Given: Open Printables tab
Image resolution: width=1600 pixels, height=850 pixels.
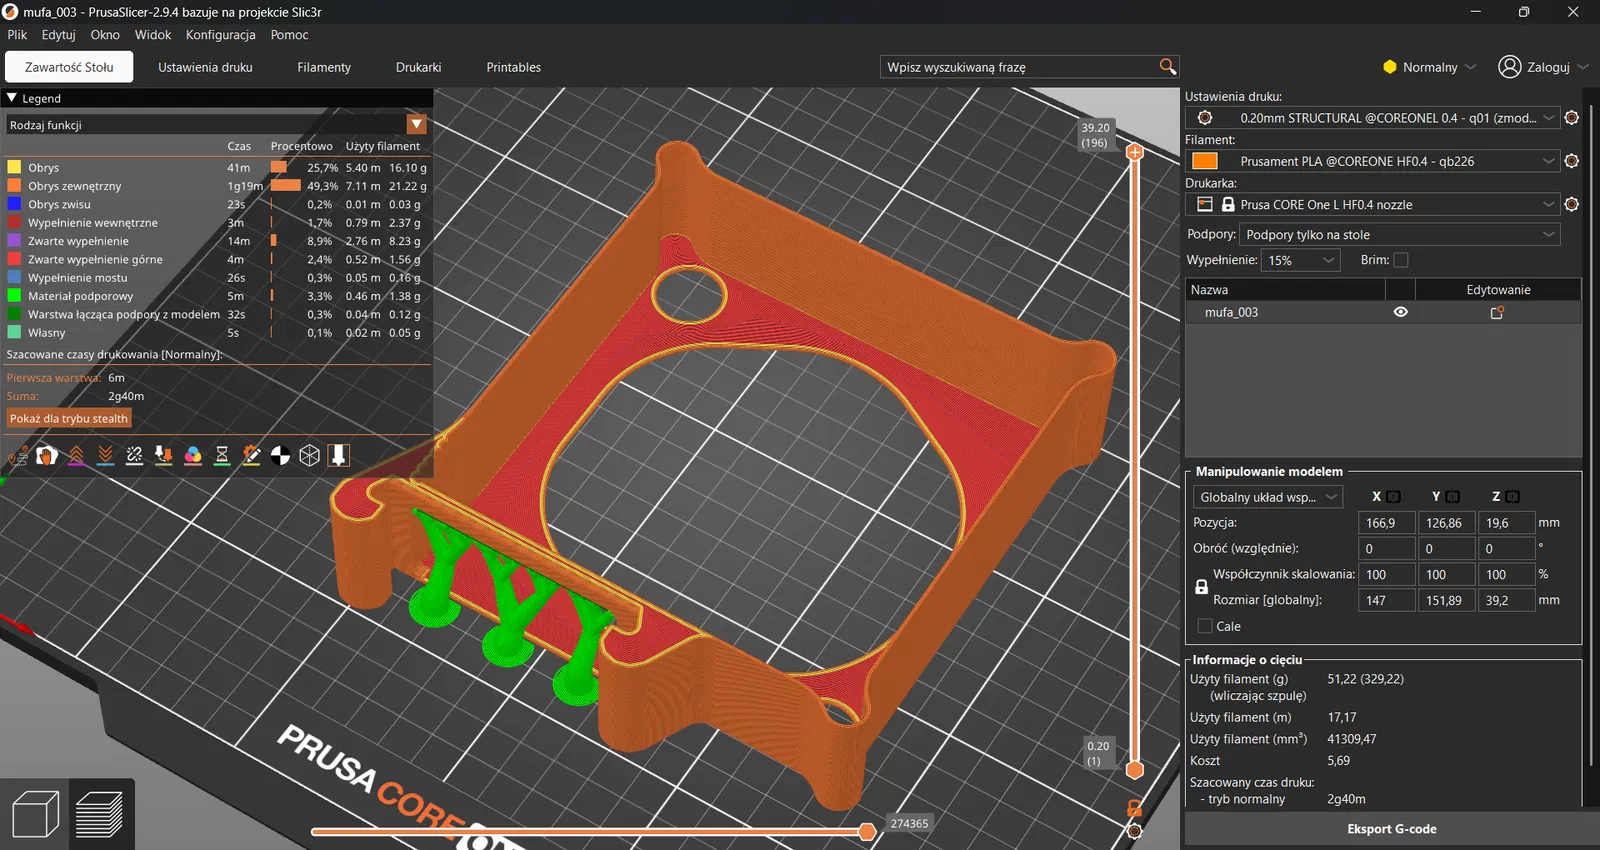Looking at the screenshot, I should pyautogui.click(x=514, y=67).
